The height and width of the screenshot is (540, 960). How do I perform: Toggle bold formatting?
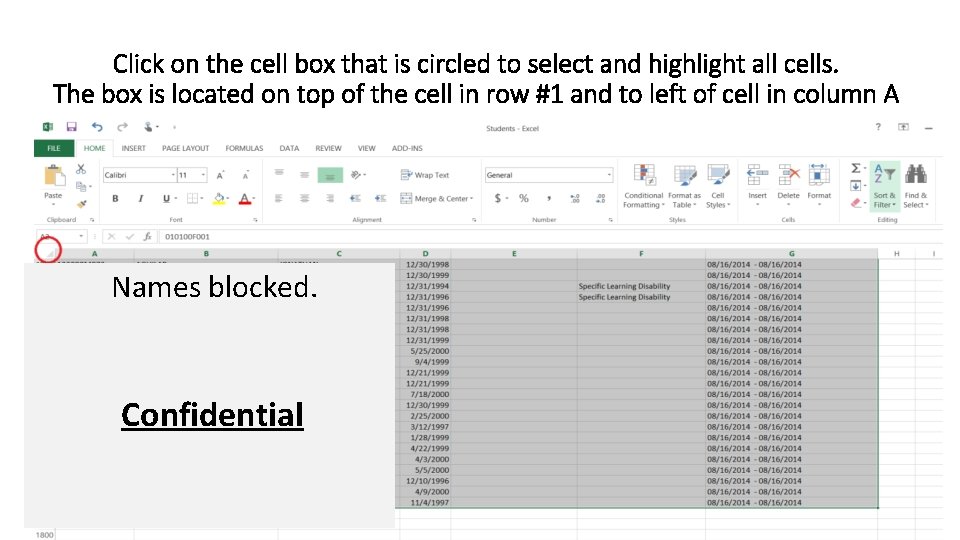point(115,198)
